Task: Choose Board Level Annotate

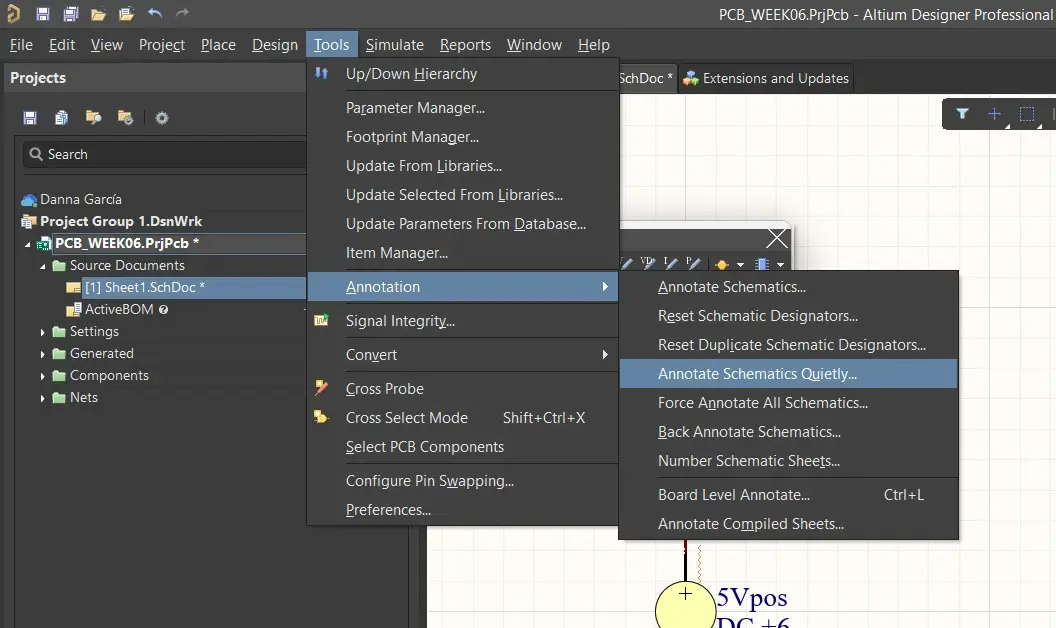Action: coord(788,495)
